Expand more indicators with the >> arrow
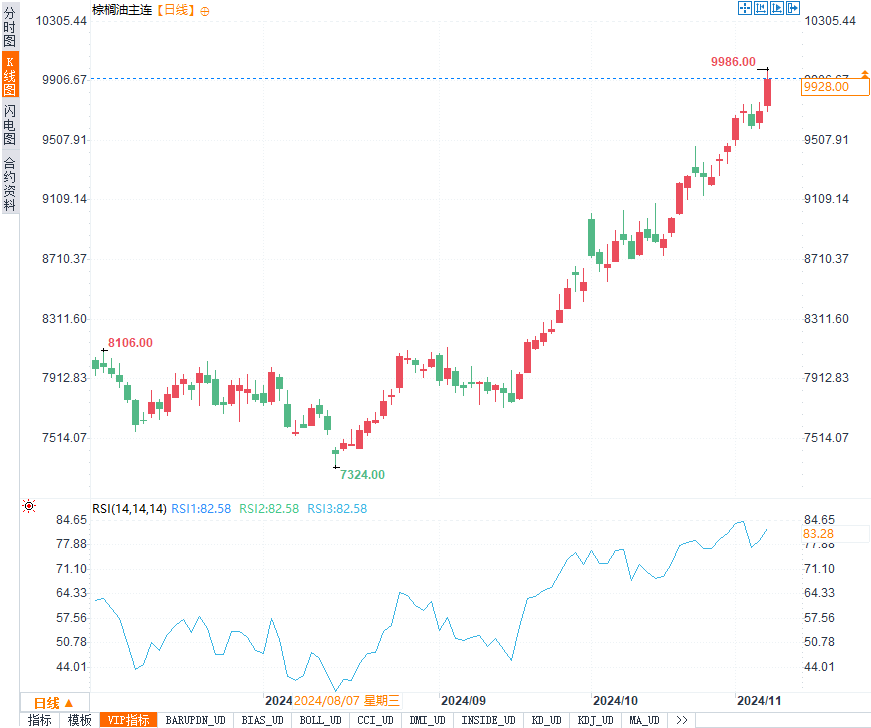This screenshot has height=728, width=871. pos(682,720)
